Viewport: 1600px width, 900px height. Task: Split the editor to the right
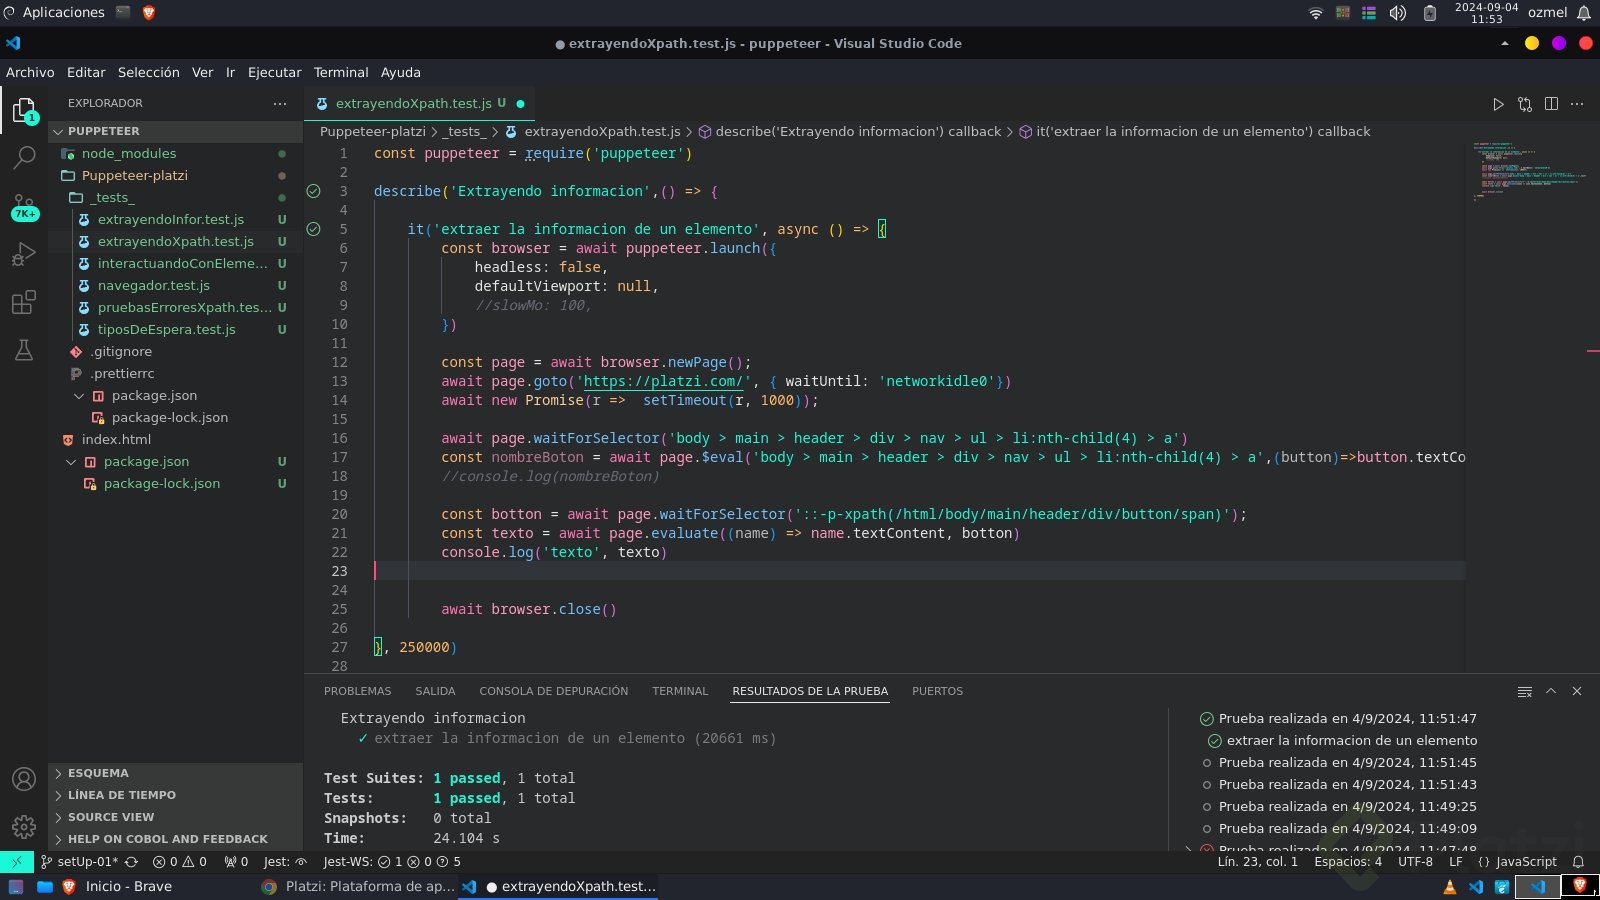(x=1551, y=104)
